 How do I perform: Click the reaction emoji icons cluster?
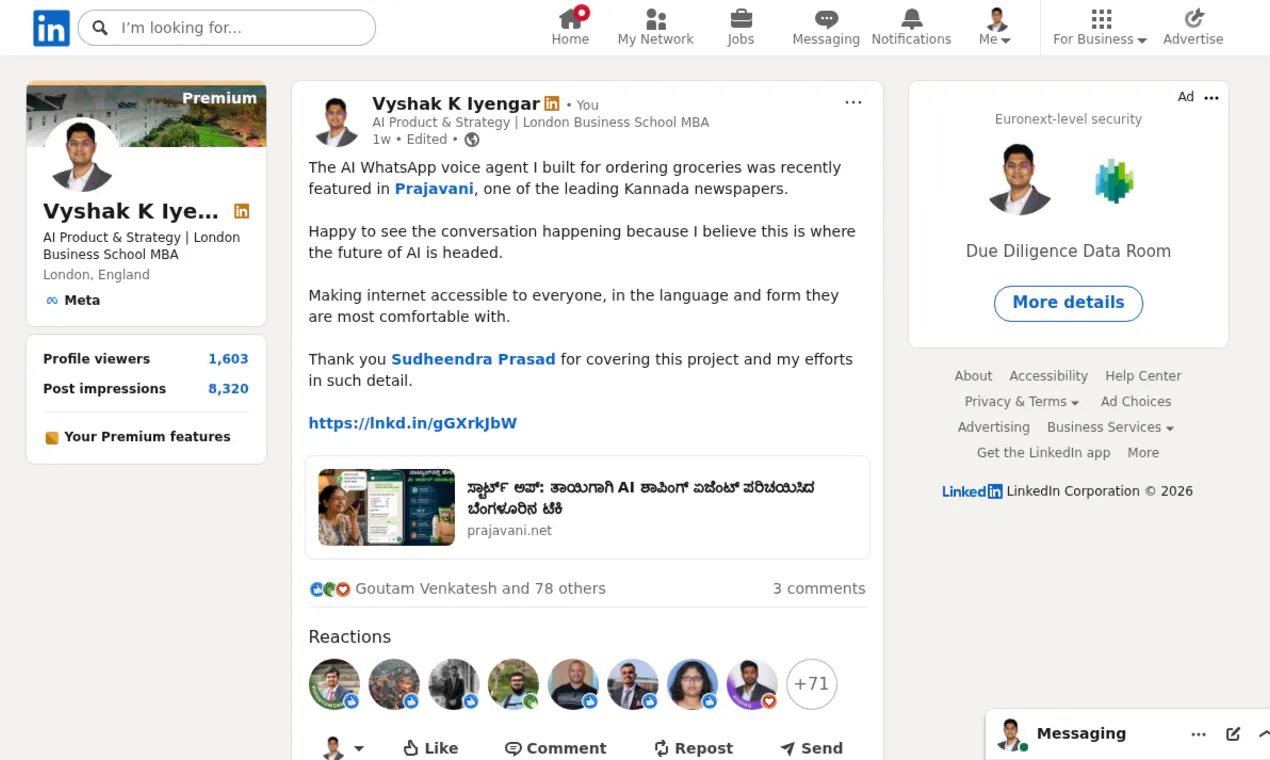330,589
